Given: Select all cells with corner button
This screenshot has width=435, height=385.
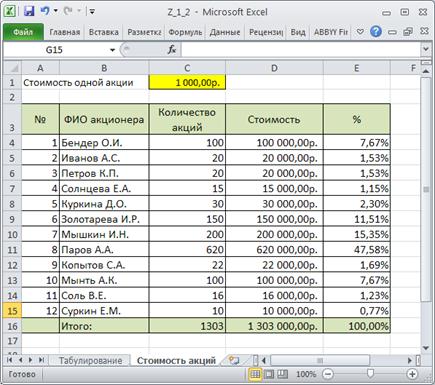Looking at the screenshot, I should (x=12, y=68).
